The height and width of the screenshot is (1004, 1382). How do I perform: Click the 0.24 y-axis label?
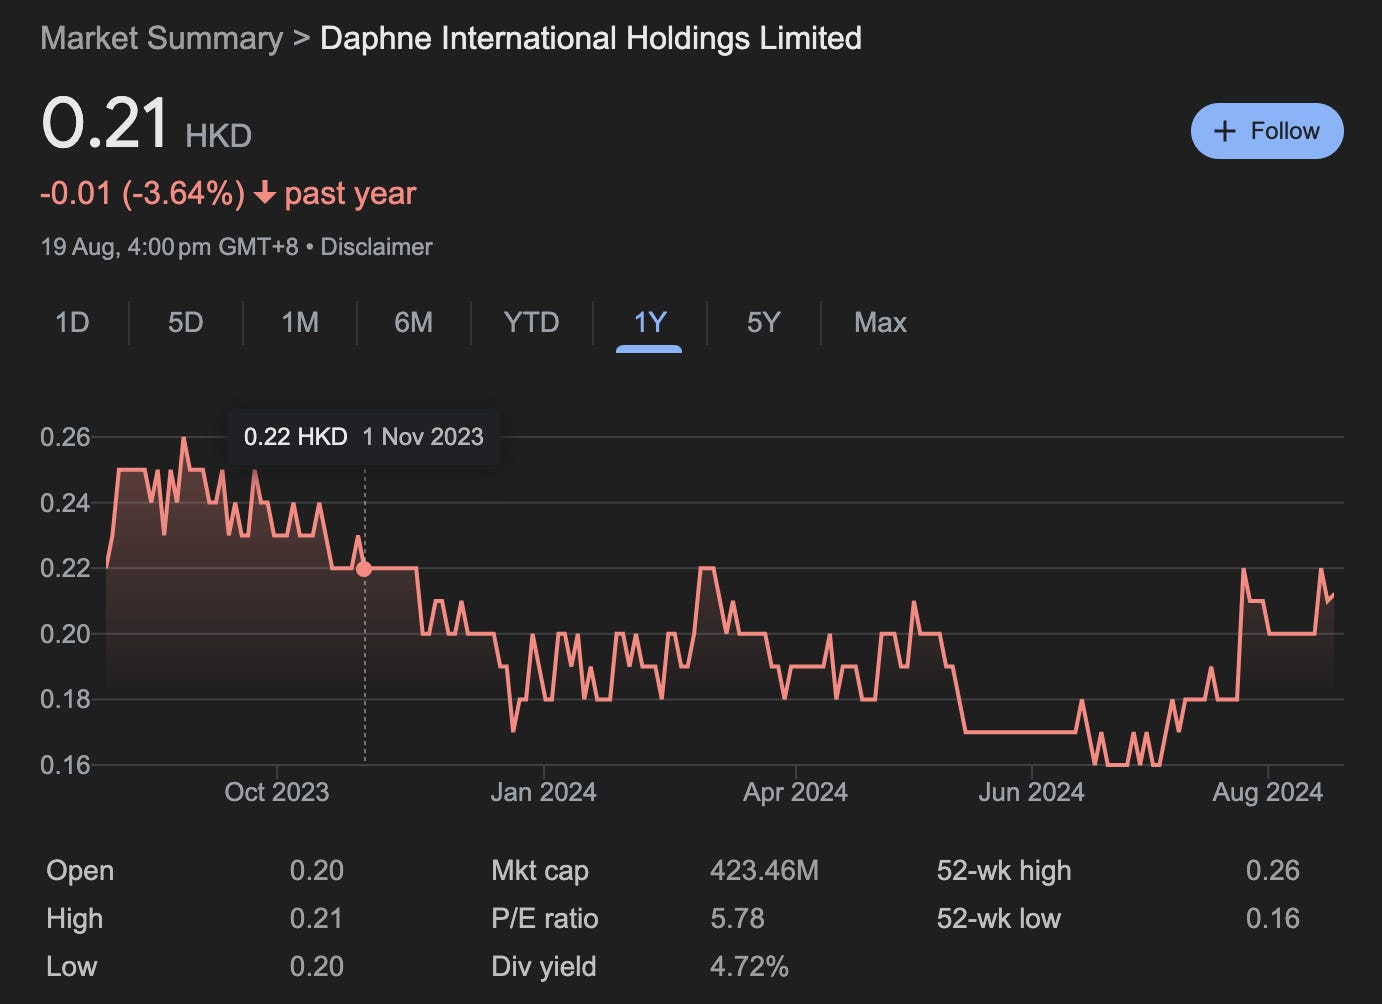pos(65,503)
